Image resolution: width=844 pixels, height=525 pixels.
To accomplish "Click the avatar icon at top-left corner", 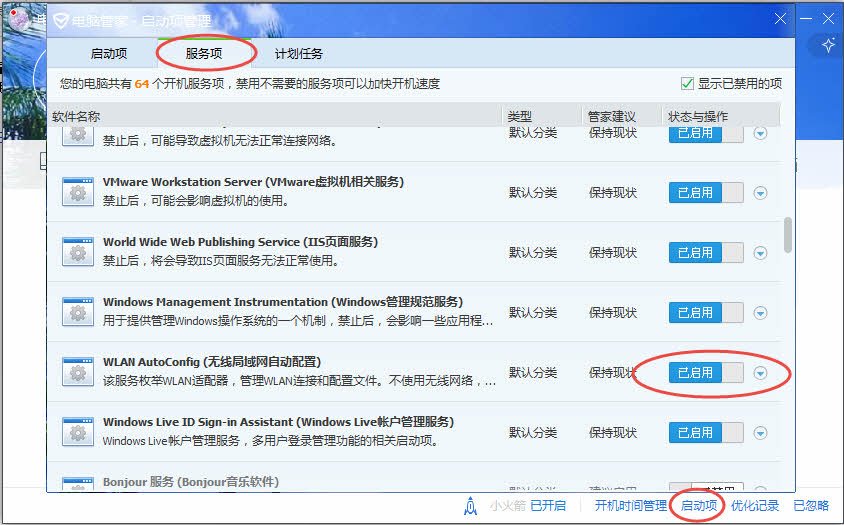I will [19, 19].
